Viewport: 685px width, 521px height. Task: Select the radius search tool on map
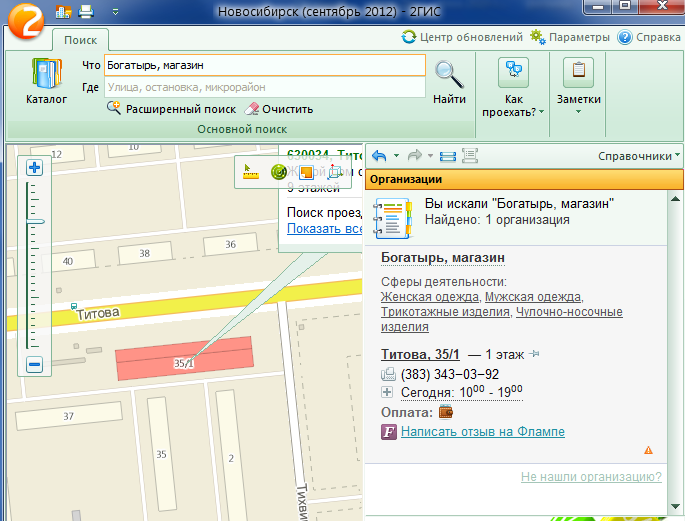pyautogui.click(x=278, y=172)
